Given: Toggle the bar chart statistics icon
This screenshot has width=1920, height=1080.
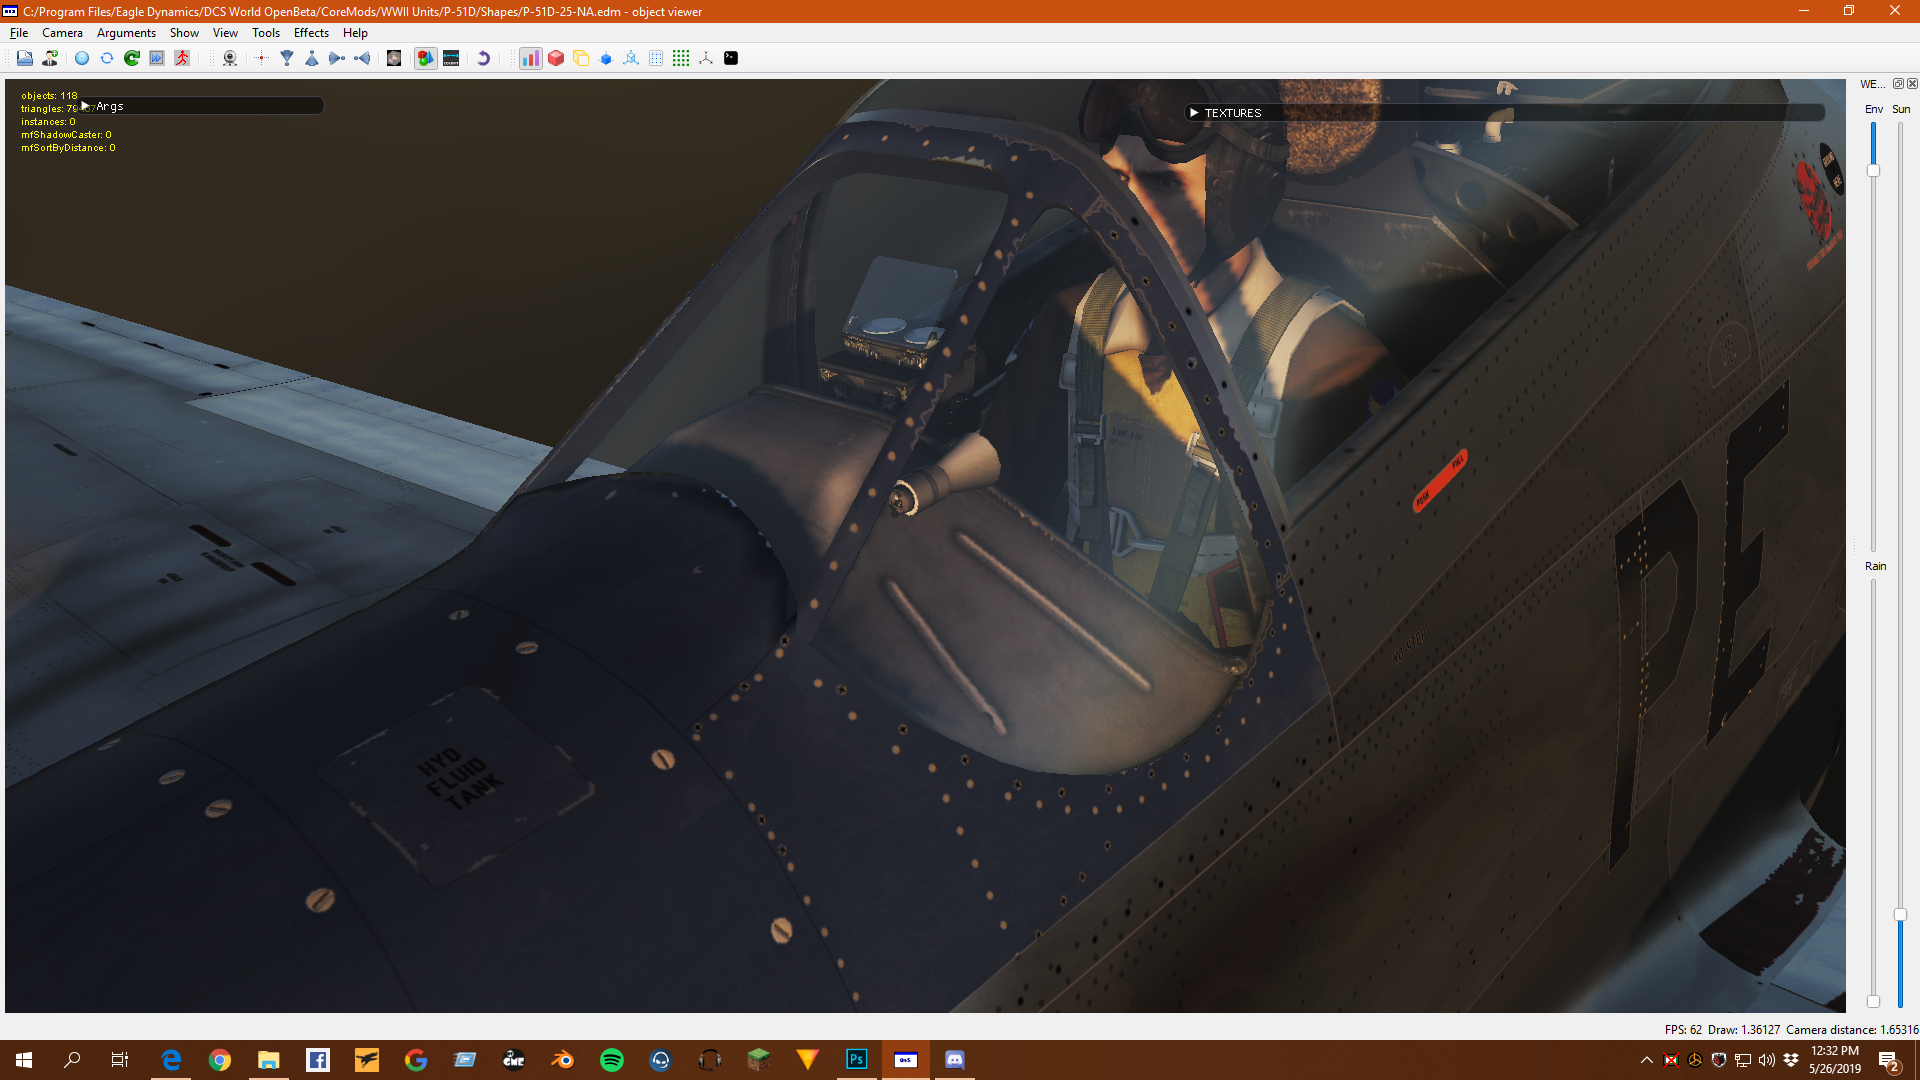Looking at the screenshot, I should click(x=531, y=58).
